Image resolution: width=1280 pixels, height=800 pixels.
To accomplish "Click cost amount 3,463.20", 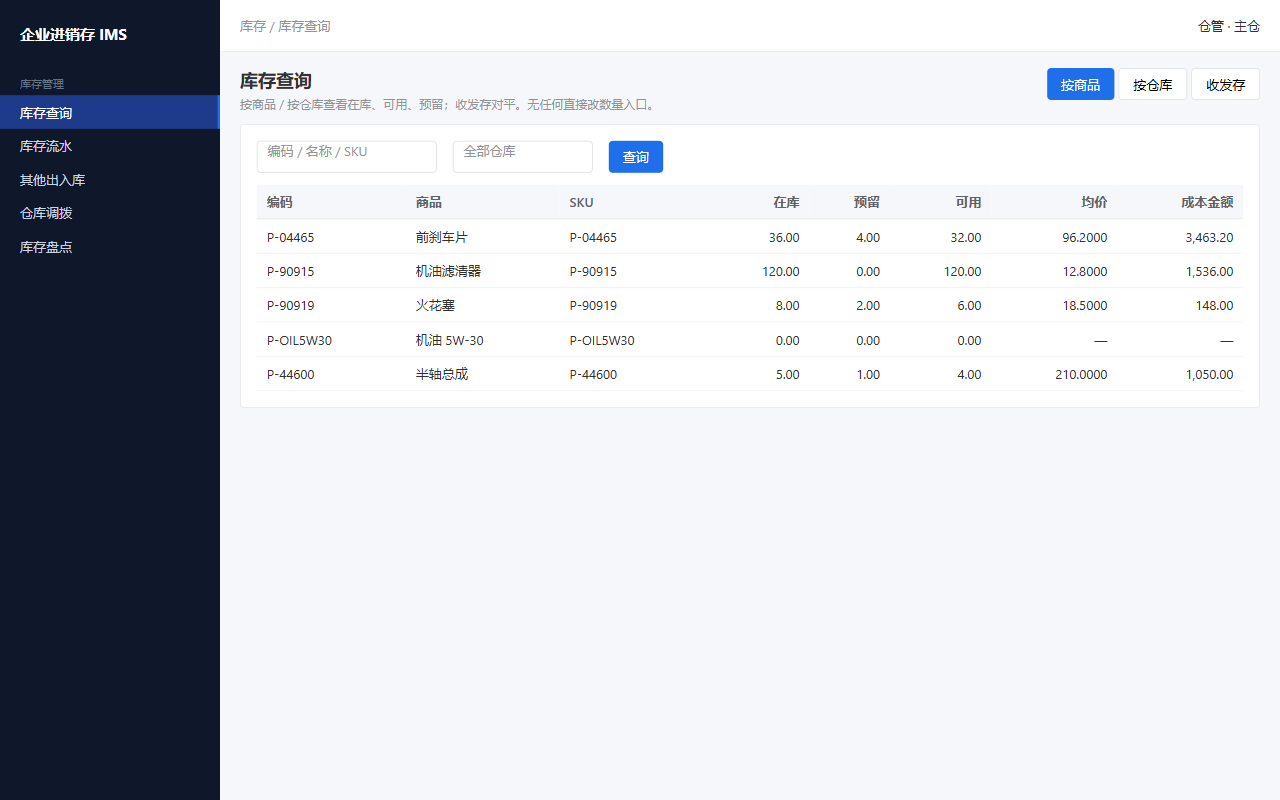I will [1209, 237].
